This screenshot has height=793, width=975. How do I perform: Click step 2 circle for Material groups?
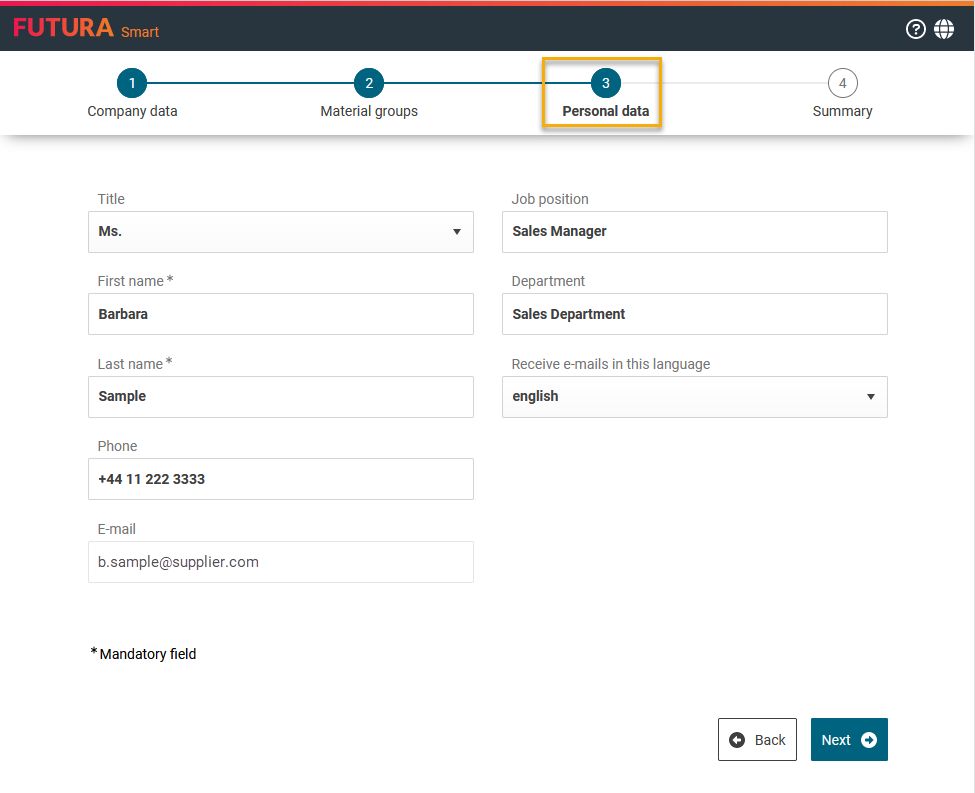pyautogui.click(x=369, y=83)
